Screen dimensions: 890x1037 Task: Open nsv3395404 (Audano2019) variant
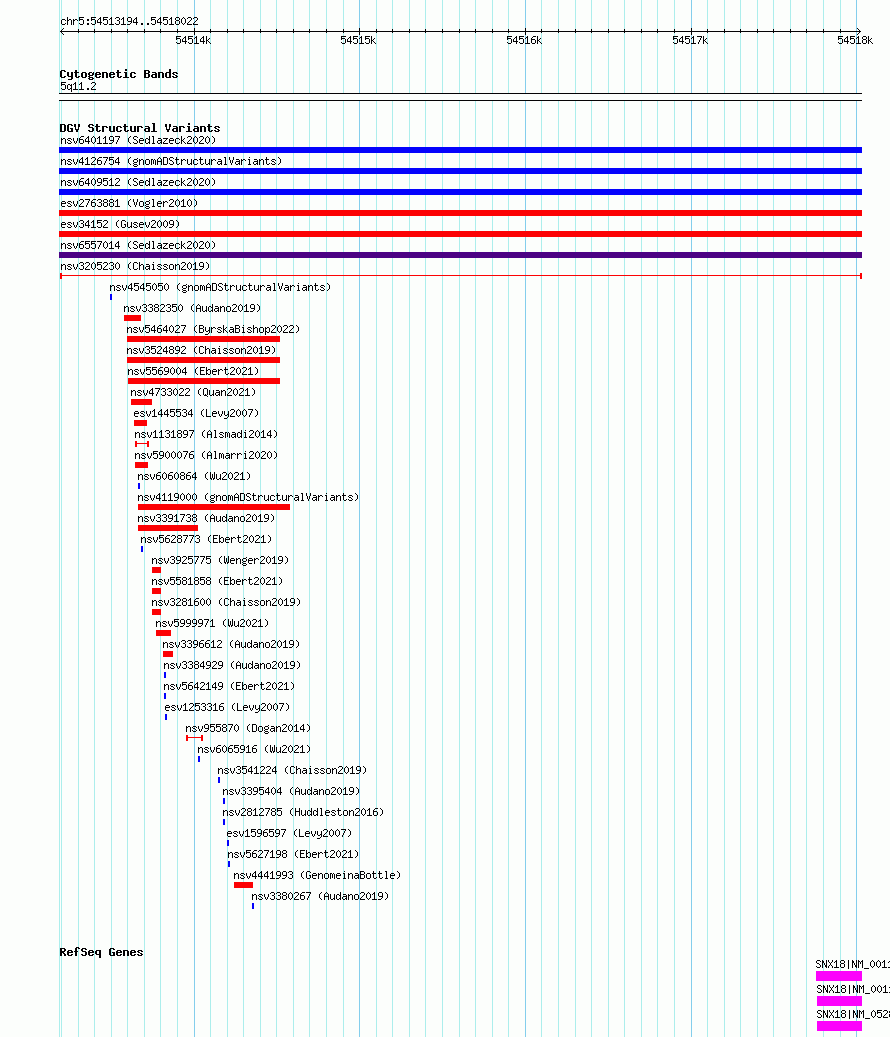pos(291,792)
